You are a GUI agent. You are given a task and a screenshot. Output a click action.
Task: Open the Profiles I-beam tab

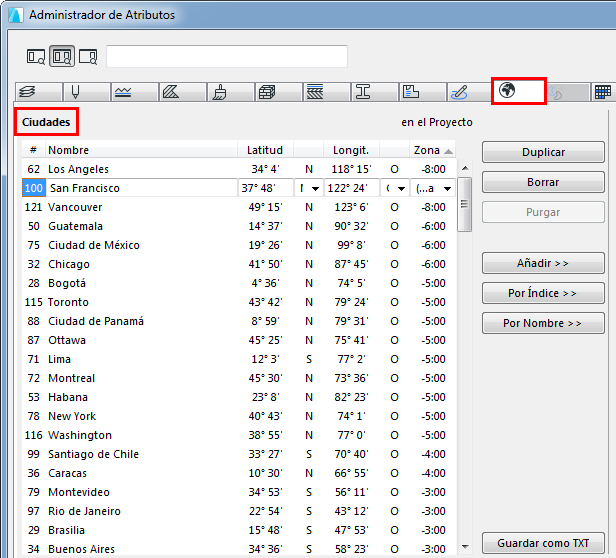pyautogui.click(x=374, y=92)
